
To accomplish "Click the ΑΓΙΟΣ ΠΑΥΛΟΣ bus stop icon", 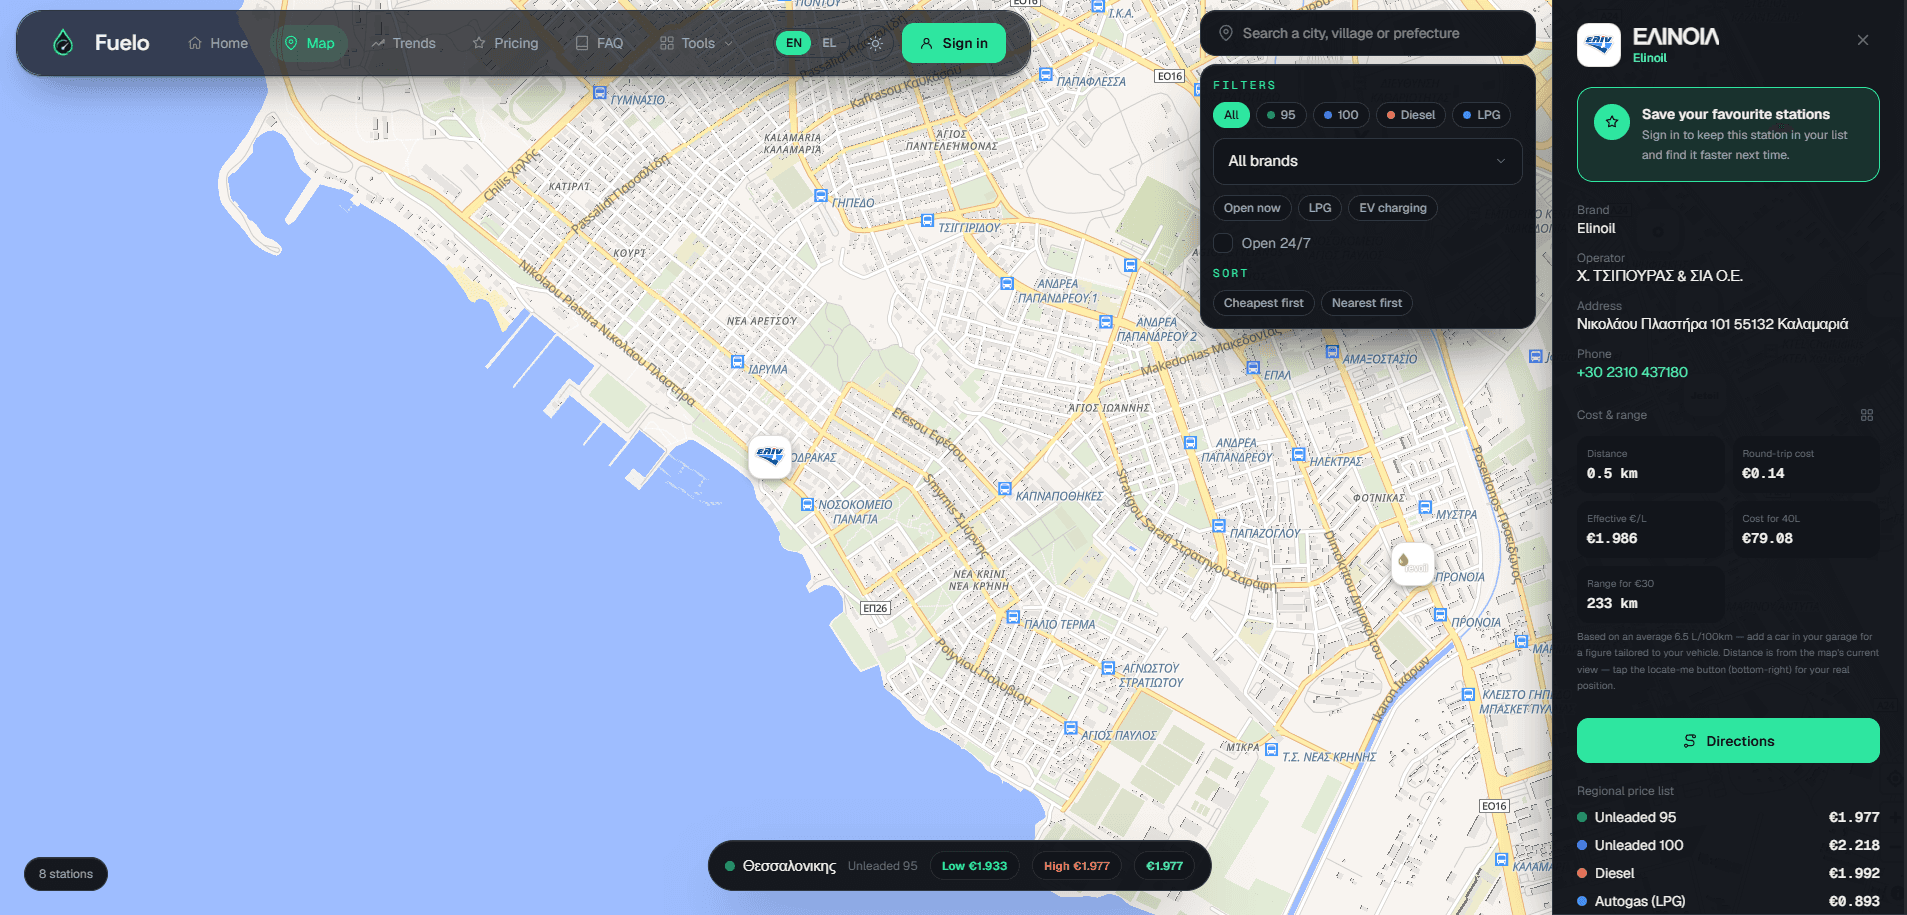I will tap(1070, 728).
